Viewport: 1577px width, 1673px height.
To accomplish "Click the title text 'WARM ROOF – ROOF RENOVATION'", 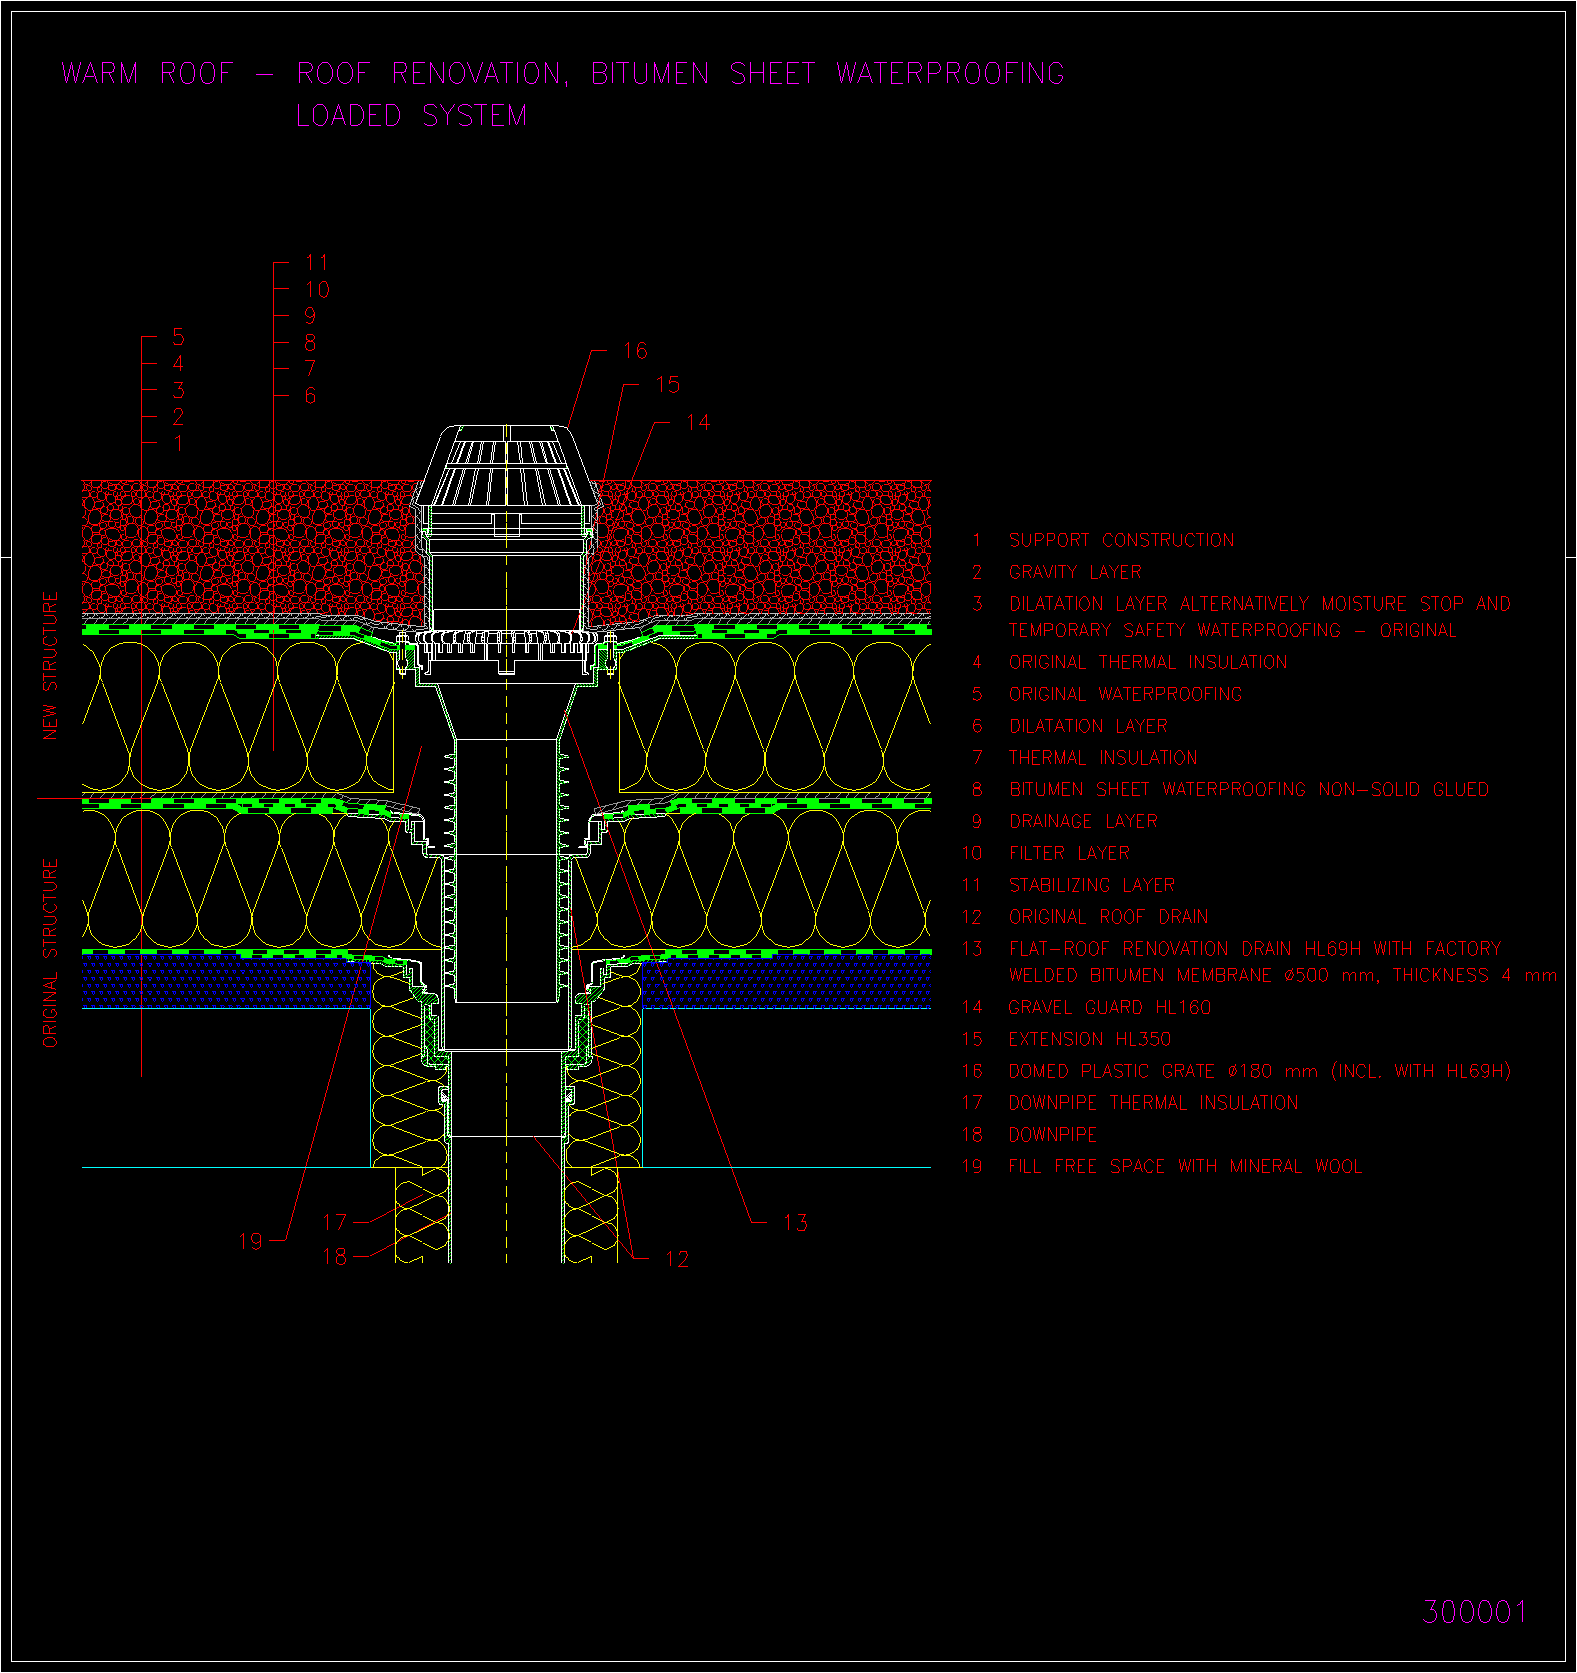I will pos(313,74).
